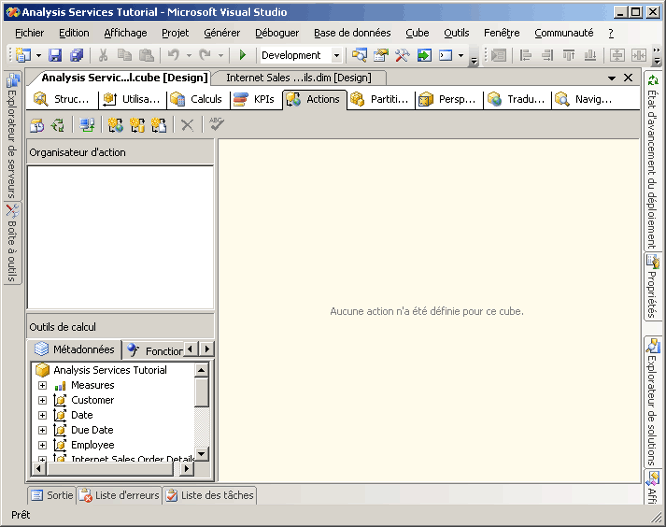Click the solution explorer magnifier toolbar icon
The image size is (666, 527).
coord(359,55)
